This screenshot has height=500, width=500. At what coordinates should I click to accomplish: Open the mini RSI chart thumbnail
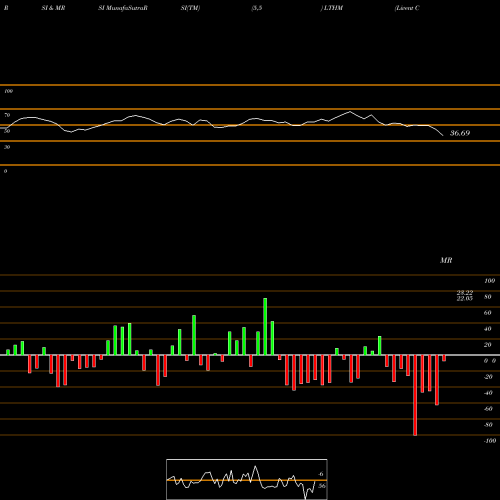pos(247,479)
